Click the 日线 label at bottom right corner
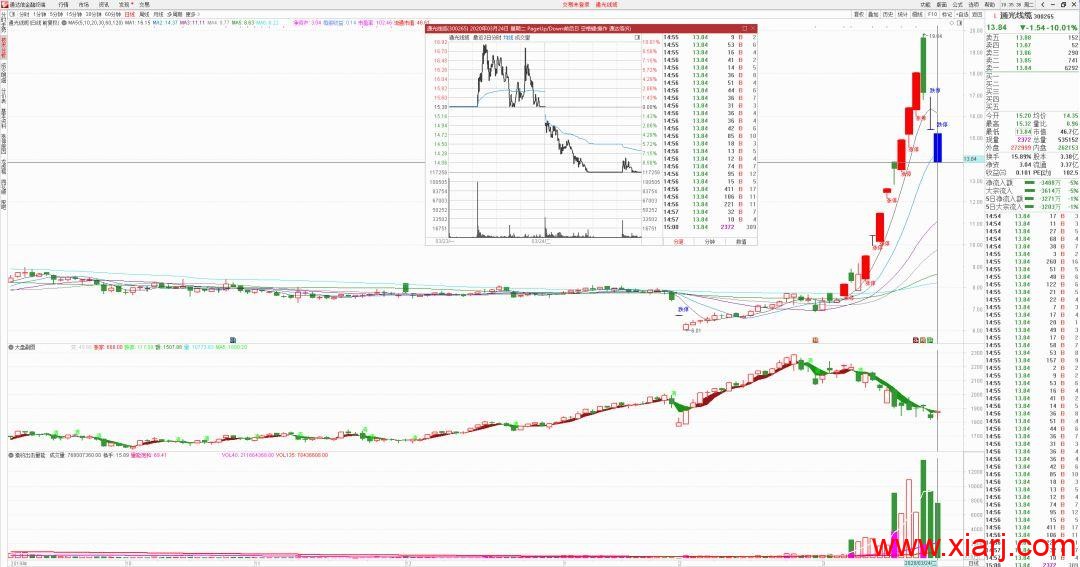 (x=973, y=563)
